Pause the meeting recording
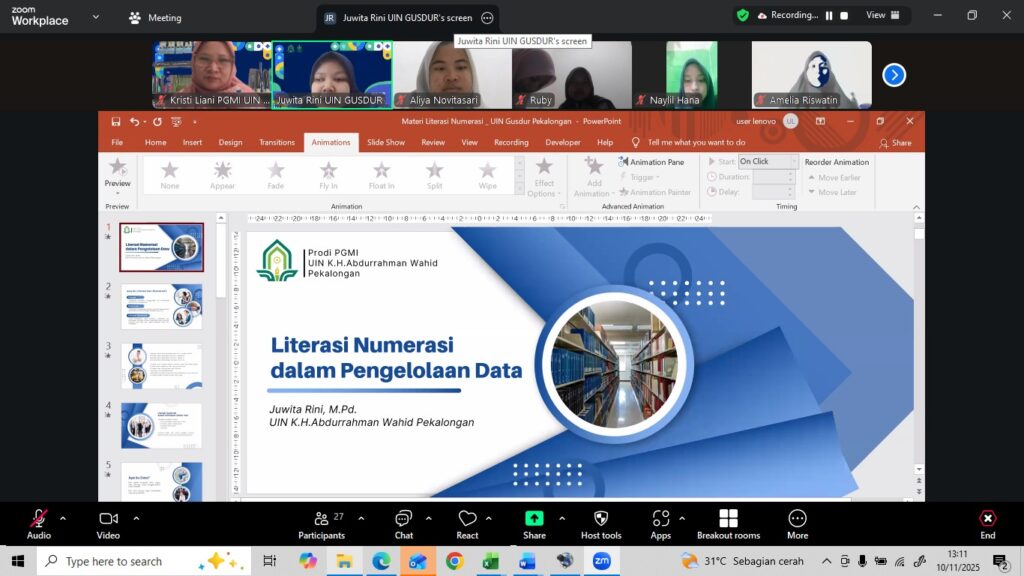1024x576 pixels. click(x=828, y=16)
